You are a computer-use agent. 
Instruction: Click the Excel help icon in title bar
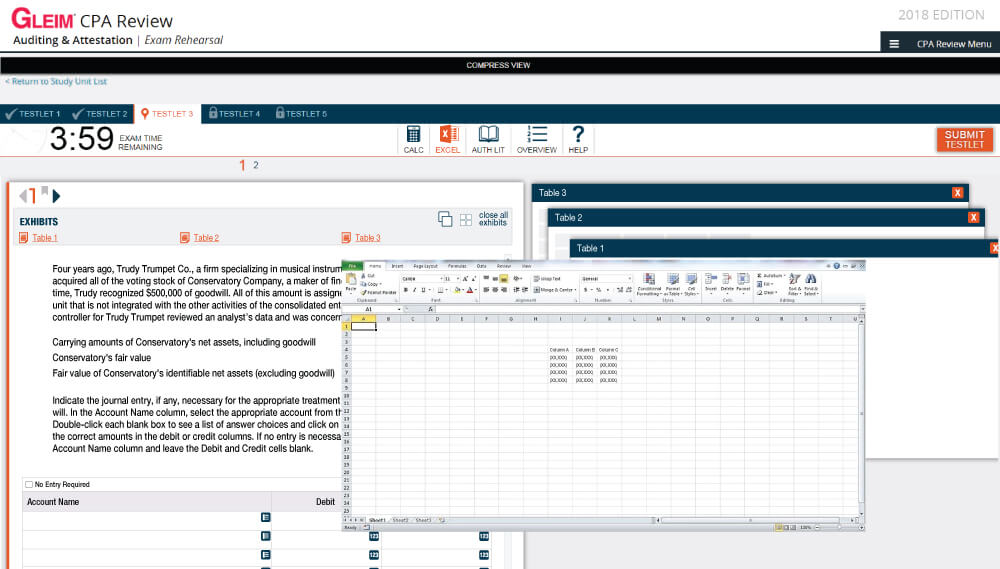tap(836, 266)
